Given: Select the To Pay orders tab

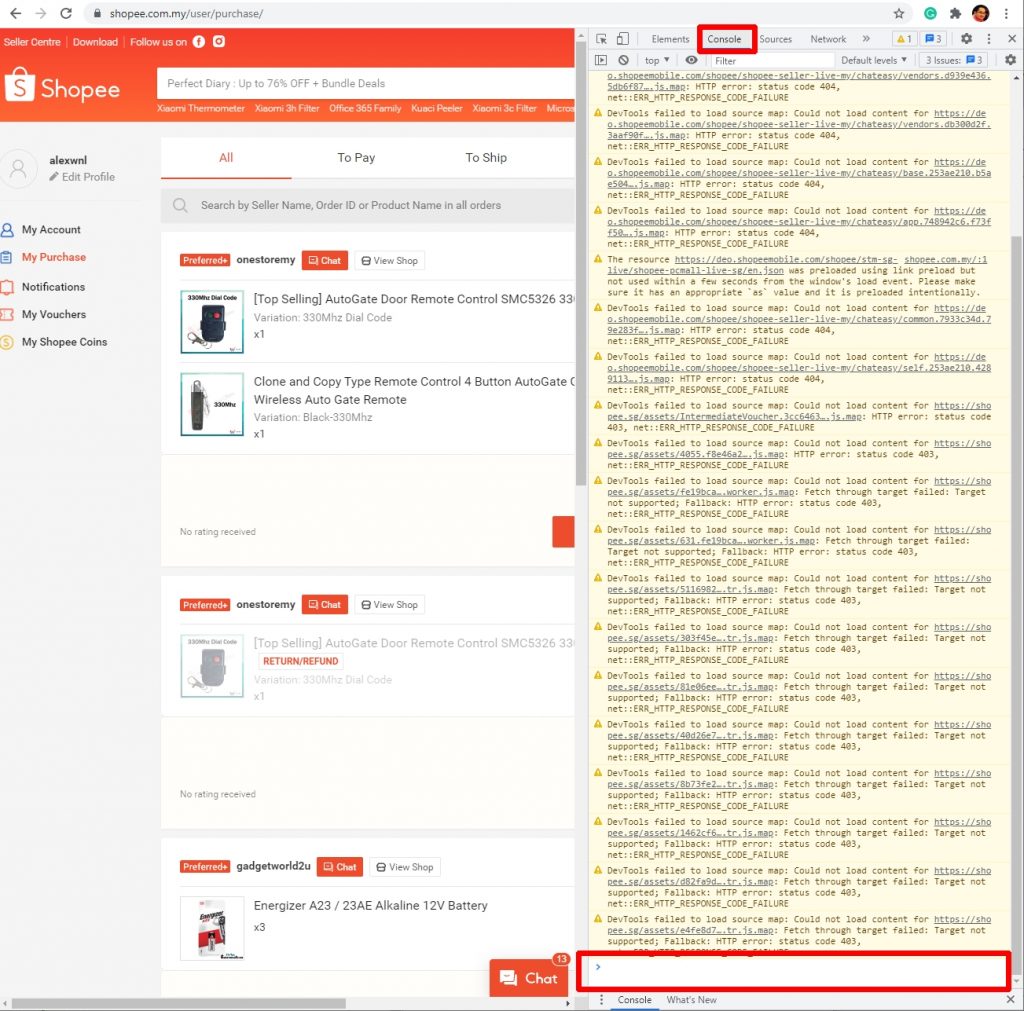Looking at the screenshot, I should click(x=356, y=157).
